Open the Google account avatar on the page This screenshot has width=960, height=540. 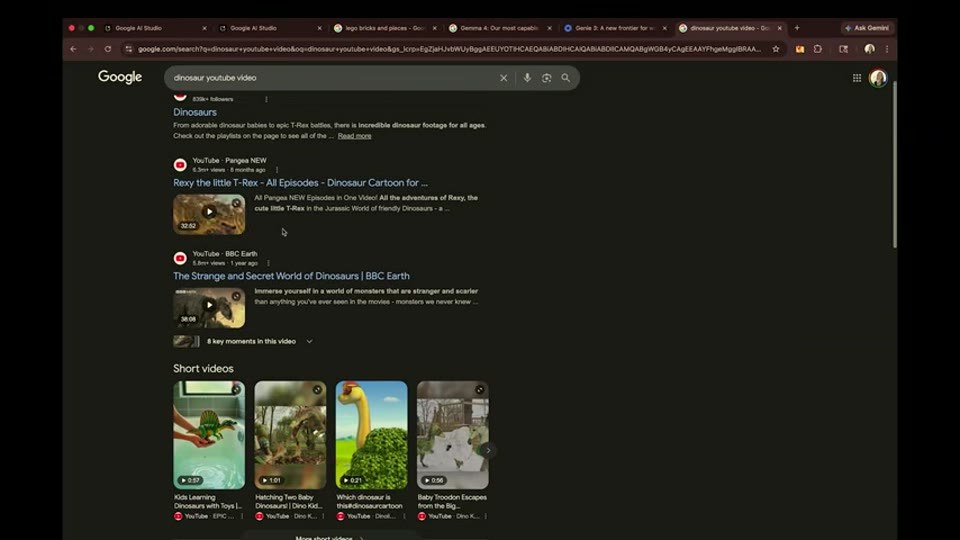coord(878,78)
